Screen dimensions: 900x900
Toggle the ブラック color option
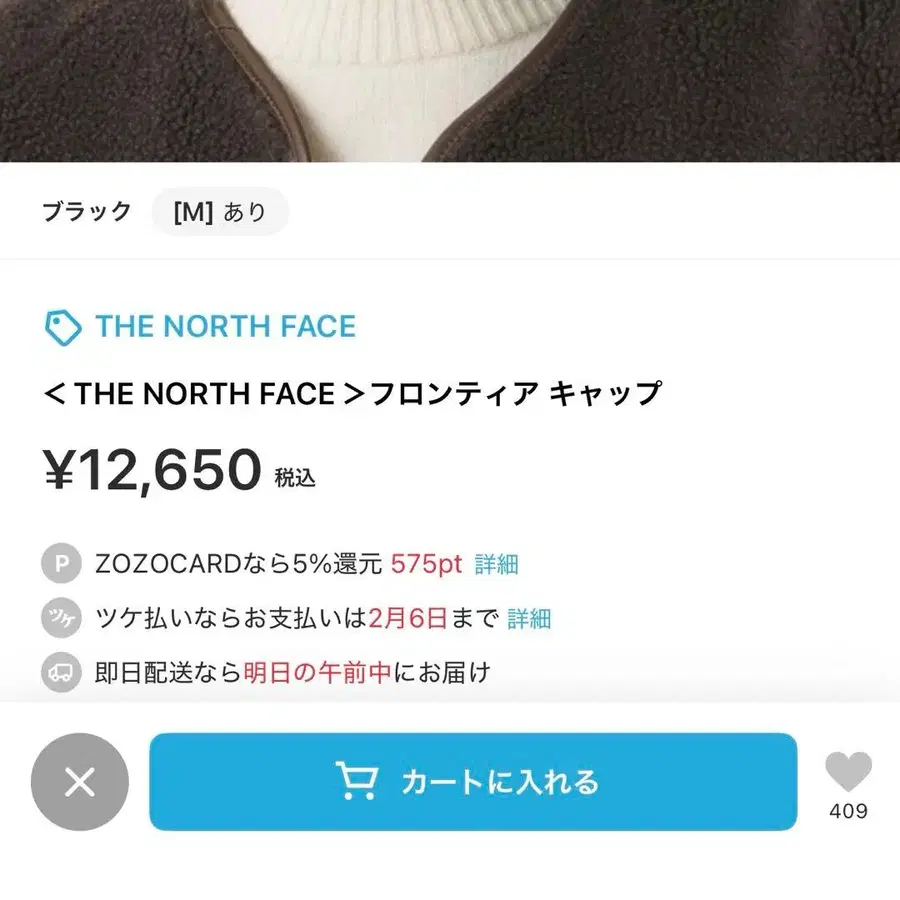pos(88,211)
